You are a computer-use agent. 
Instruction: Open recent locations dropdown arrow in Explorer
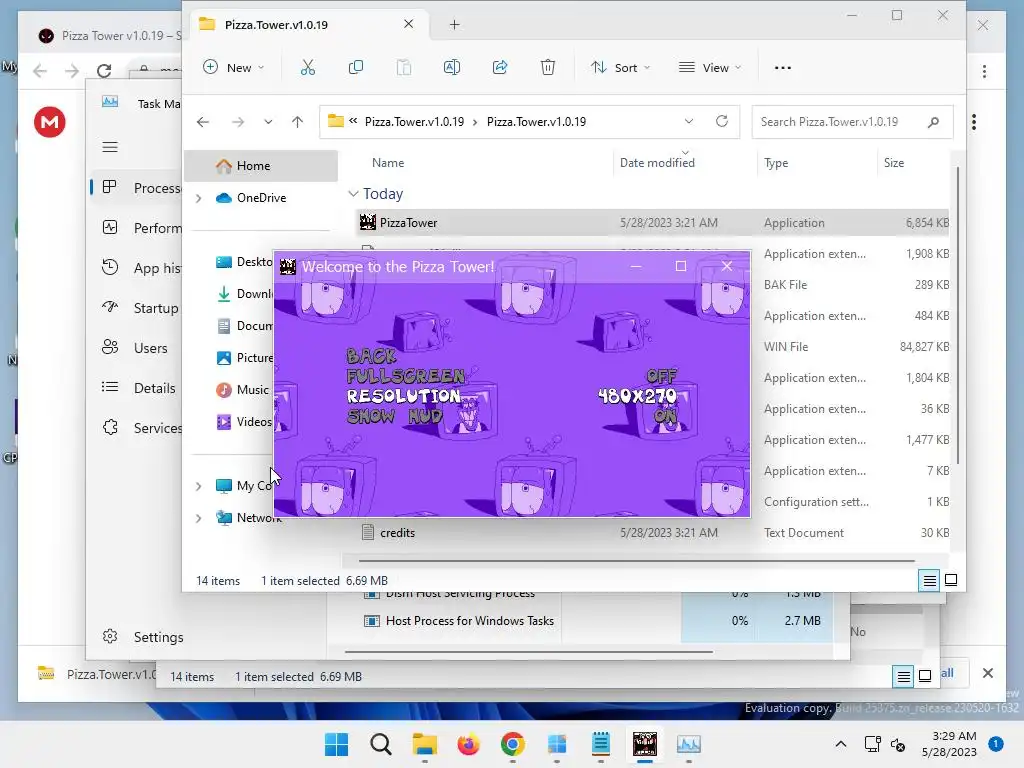268,121
